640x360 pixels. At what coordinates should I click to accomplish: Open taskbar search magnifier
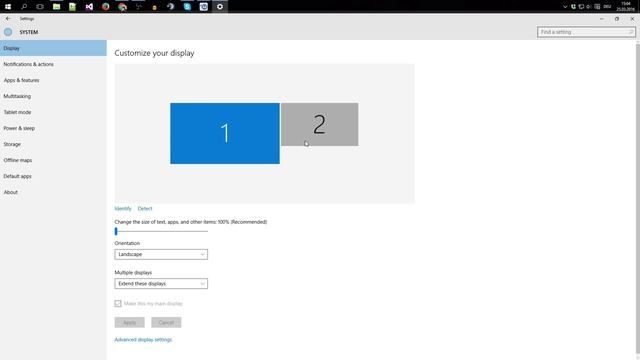coord(24,7)
